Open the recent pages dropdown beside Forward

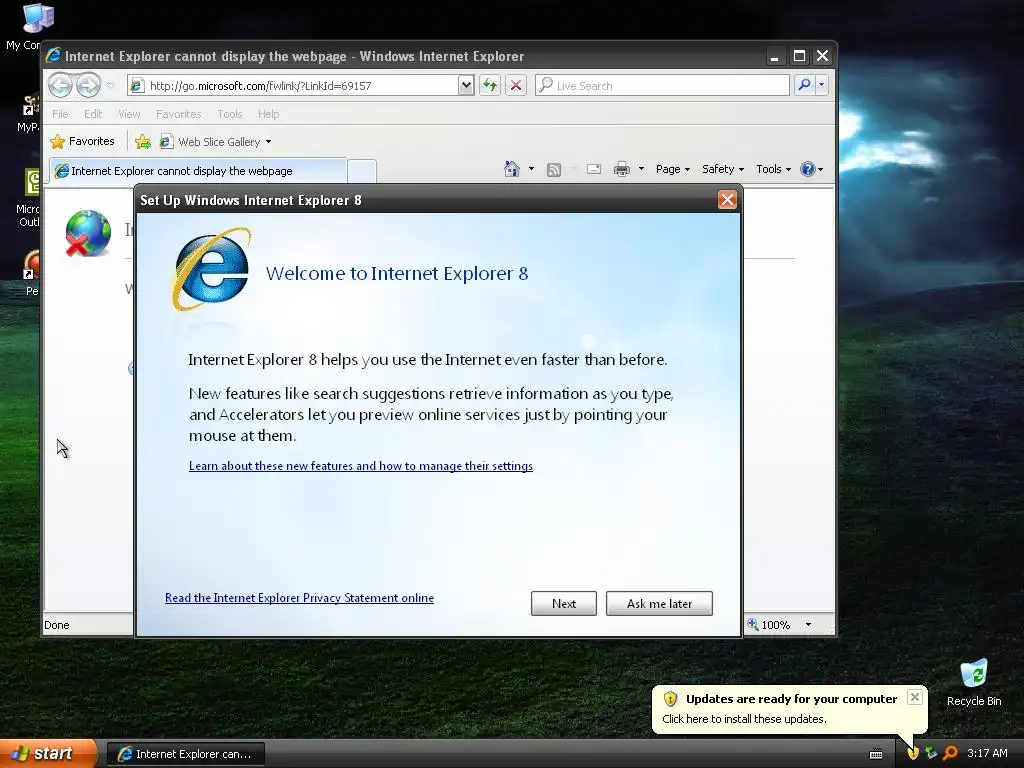pyautogui.click(x=110, y=86)
